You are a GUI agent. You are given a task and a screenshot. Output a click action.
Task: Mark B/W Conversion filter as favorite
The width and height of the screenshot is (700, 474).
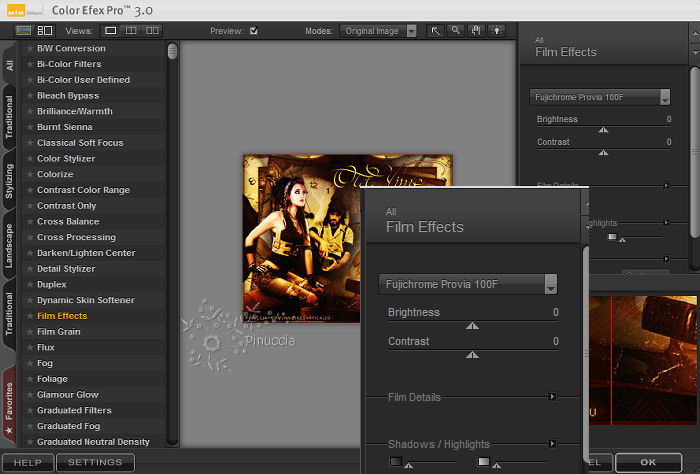(30, 48)
